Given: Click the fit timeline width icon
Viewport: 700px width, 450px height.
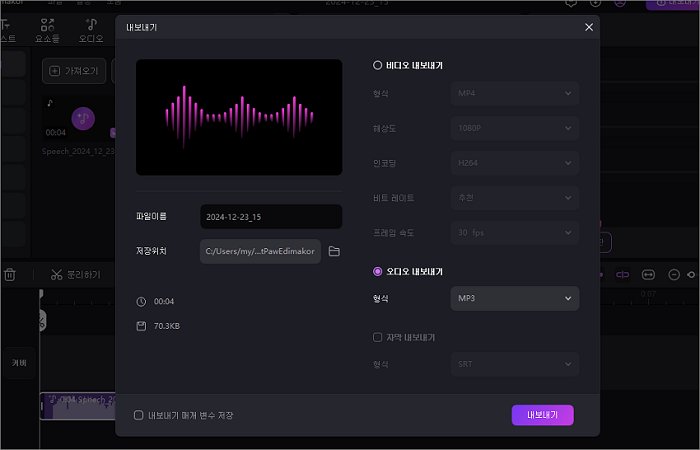Looking at the screenshot, I should pos(648,275).
